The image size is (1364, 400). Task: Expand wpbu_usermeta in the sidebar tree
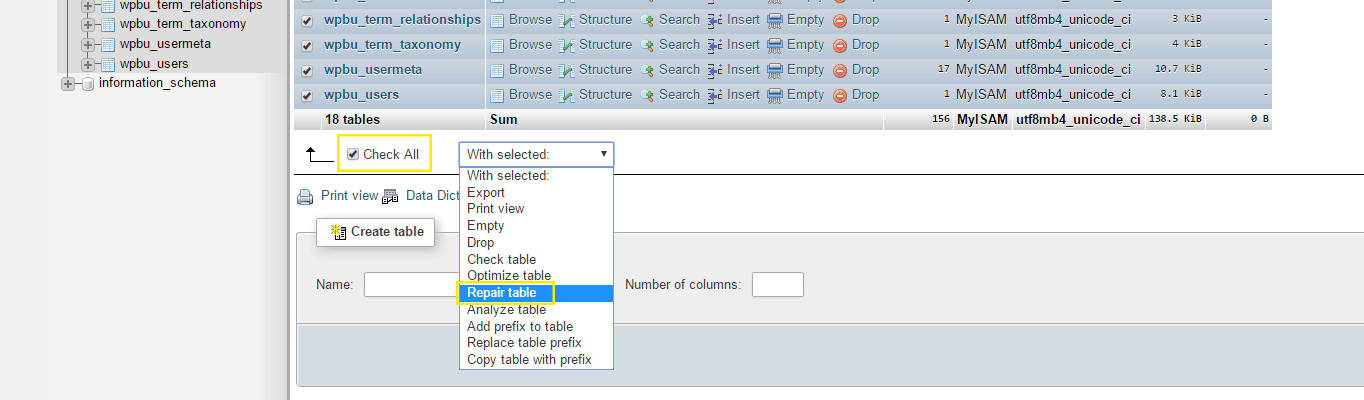click(88, 44)
